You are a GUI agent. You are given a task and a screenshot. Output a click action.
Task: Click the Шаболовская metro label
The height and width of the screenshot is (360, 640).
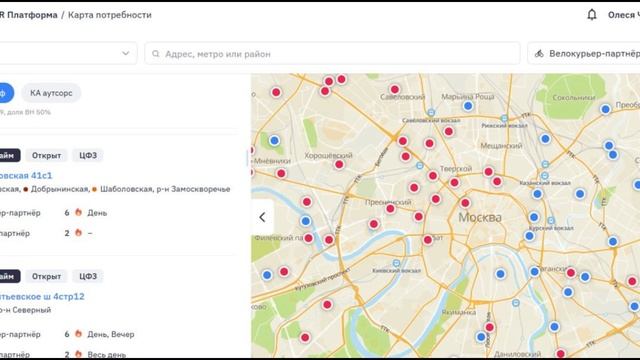click(126, 189)
